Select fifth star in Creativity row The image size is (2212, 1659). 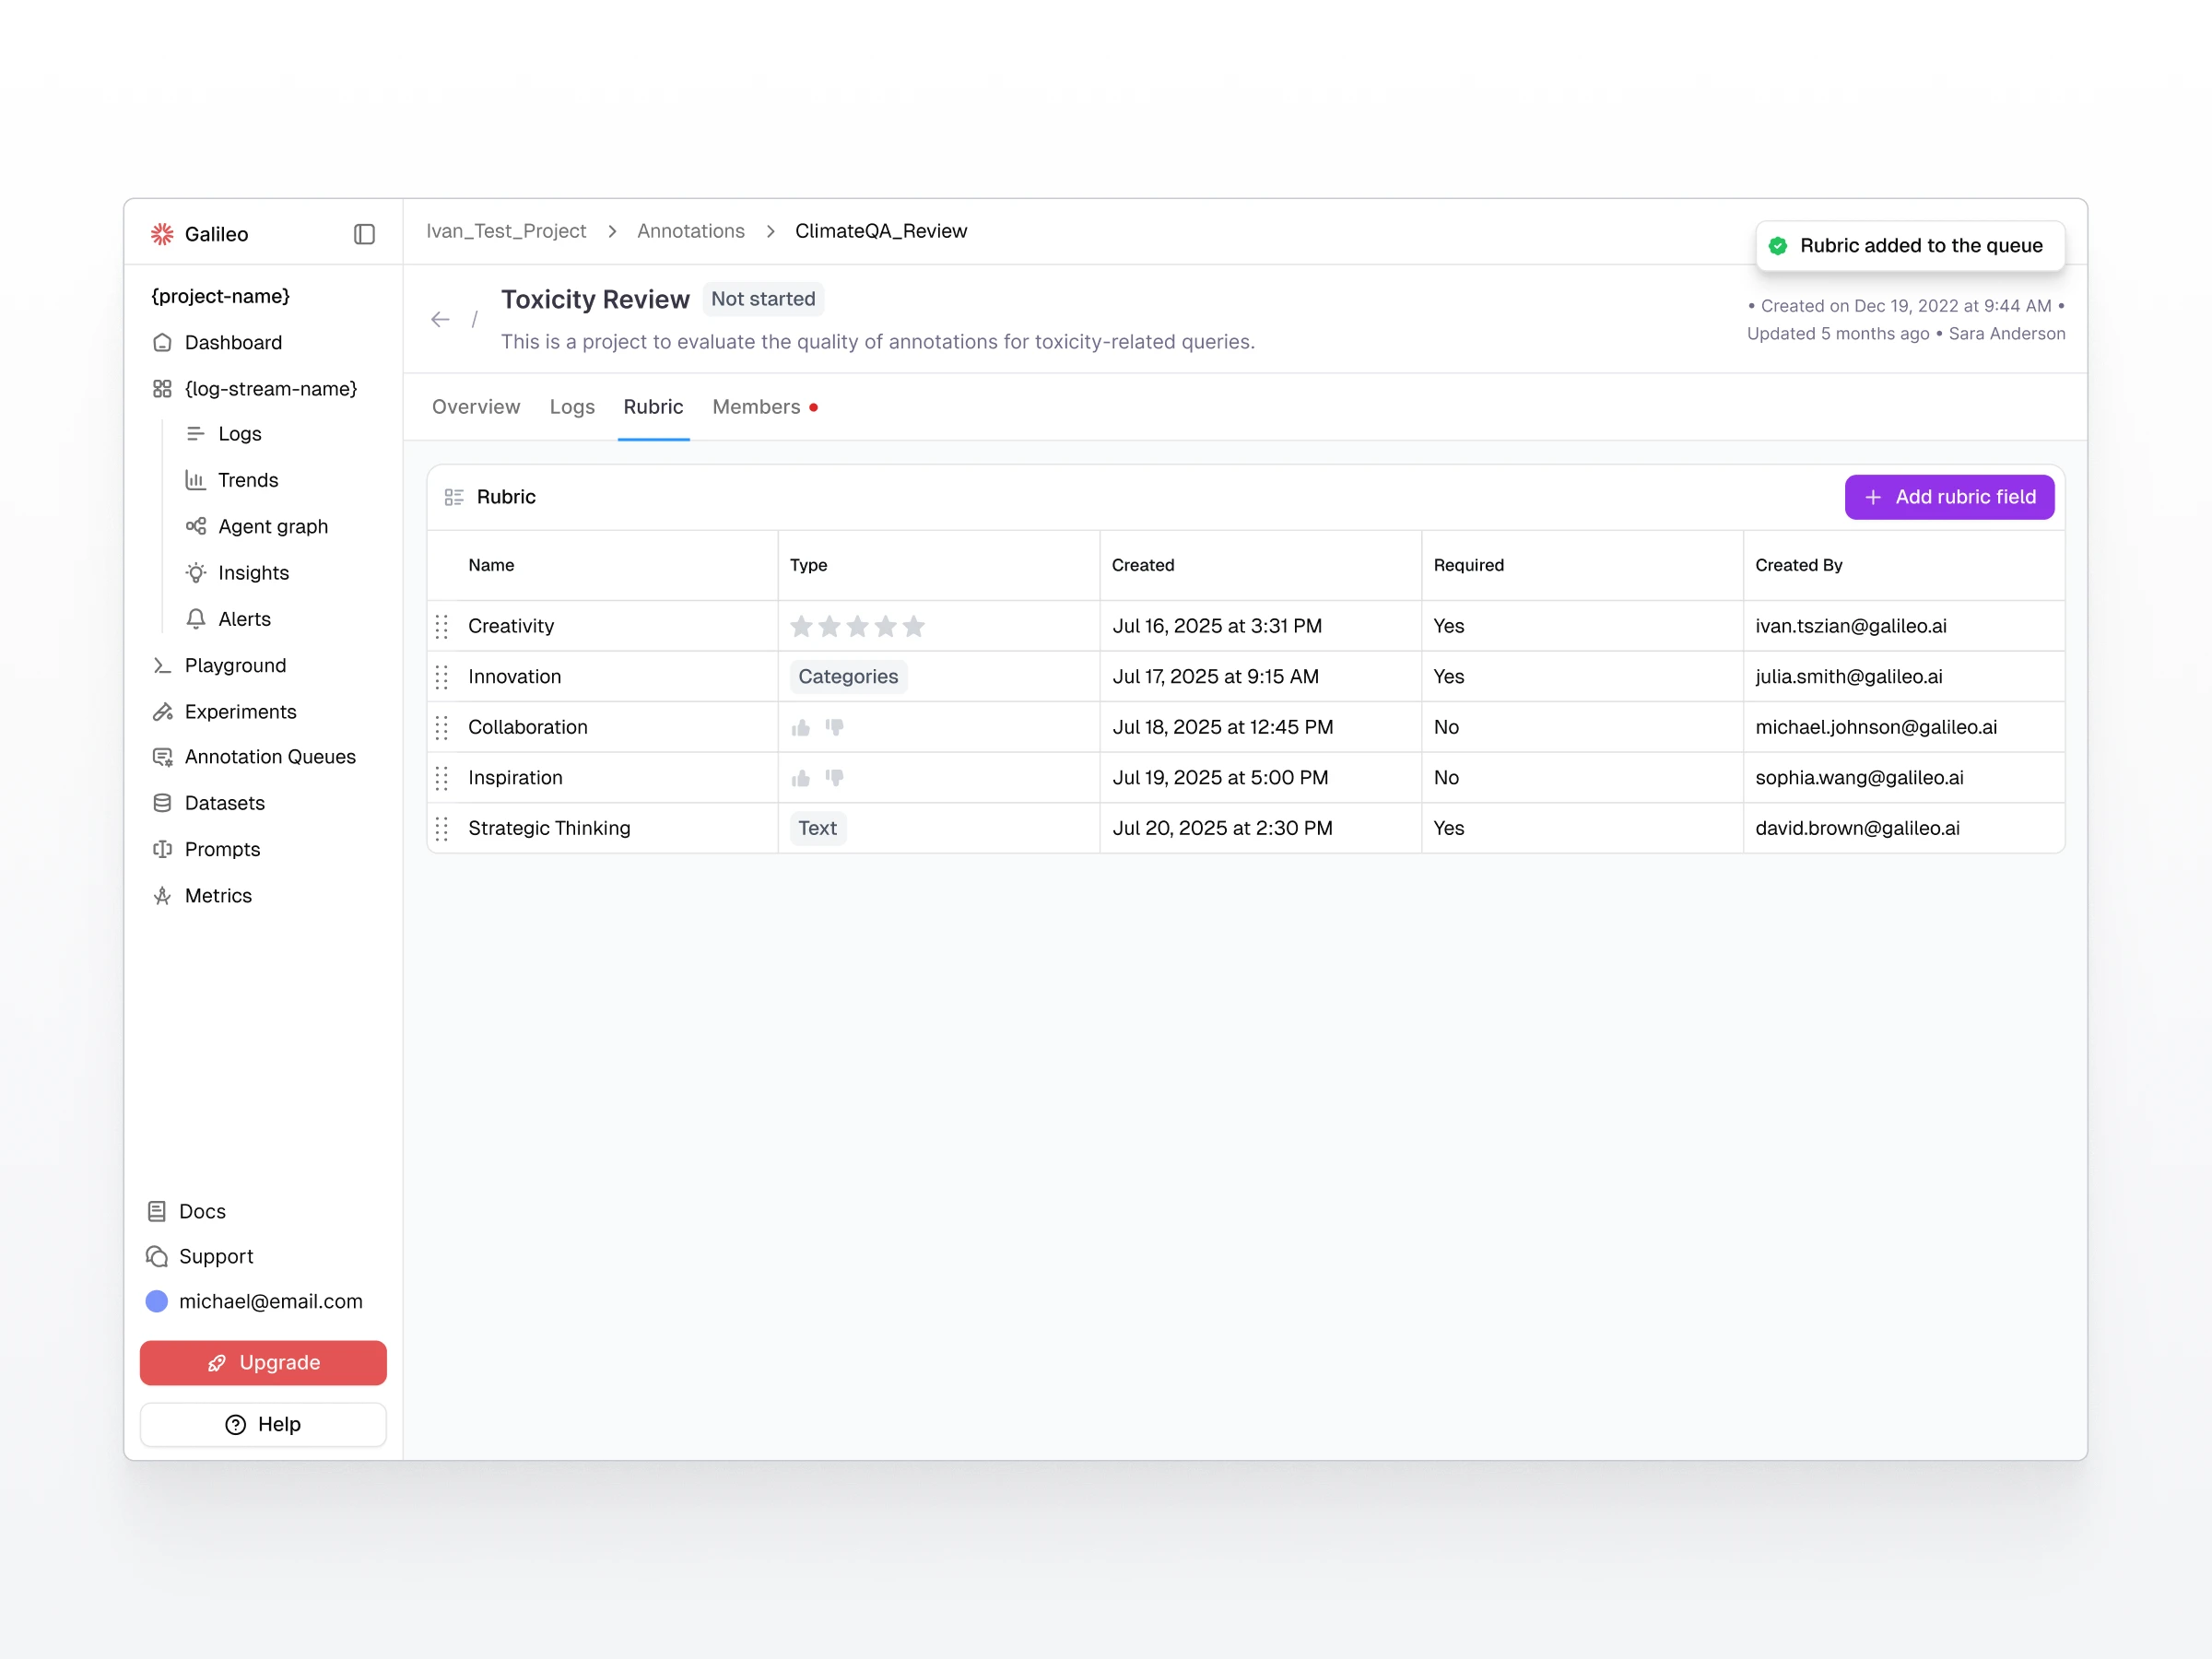[x=914, y=626]
